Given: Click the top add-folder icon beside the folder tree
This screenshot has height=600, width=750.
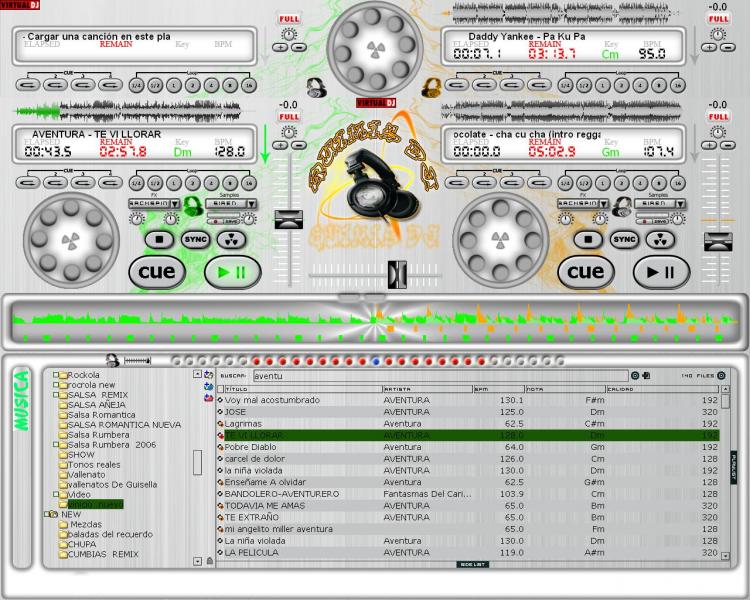Looking at the screenshot, I should tap(209, 375).
